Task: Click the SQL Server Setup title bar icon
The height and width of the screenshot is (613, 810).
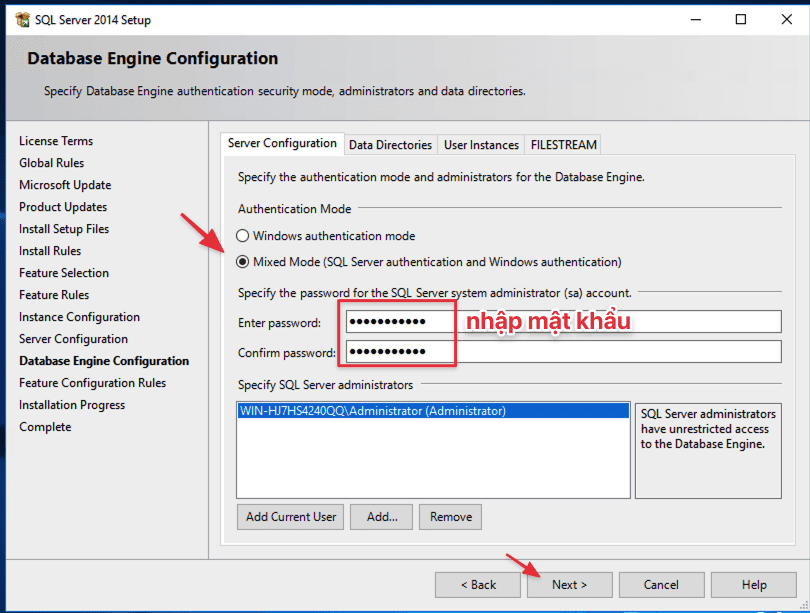Action: click(x=22, y=20)
